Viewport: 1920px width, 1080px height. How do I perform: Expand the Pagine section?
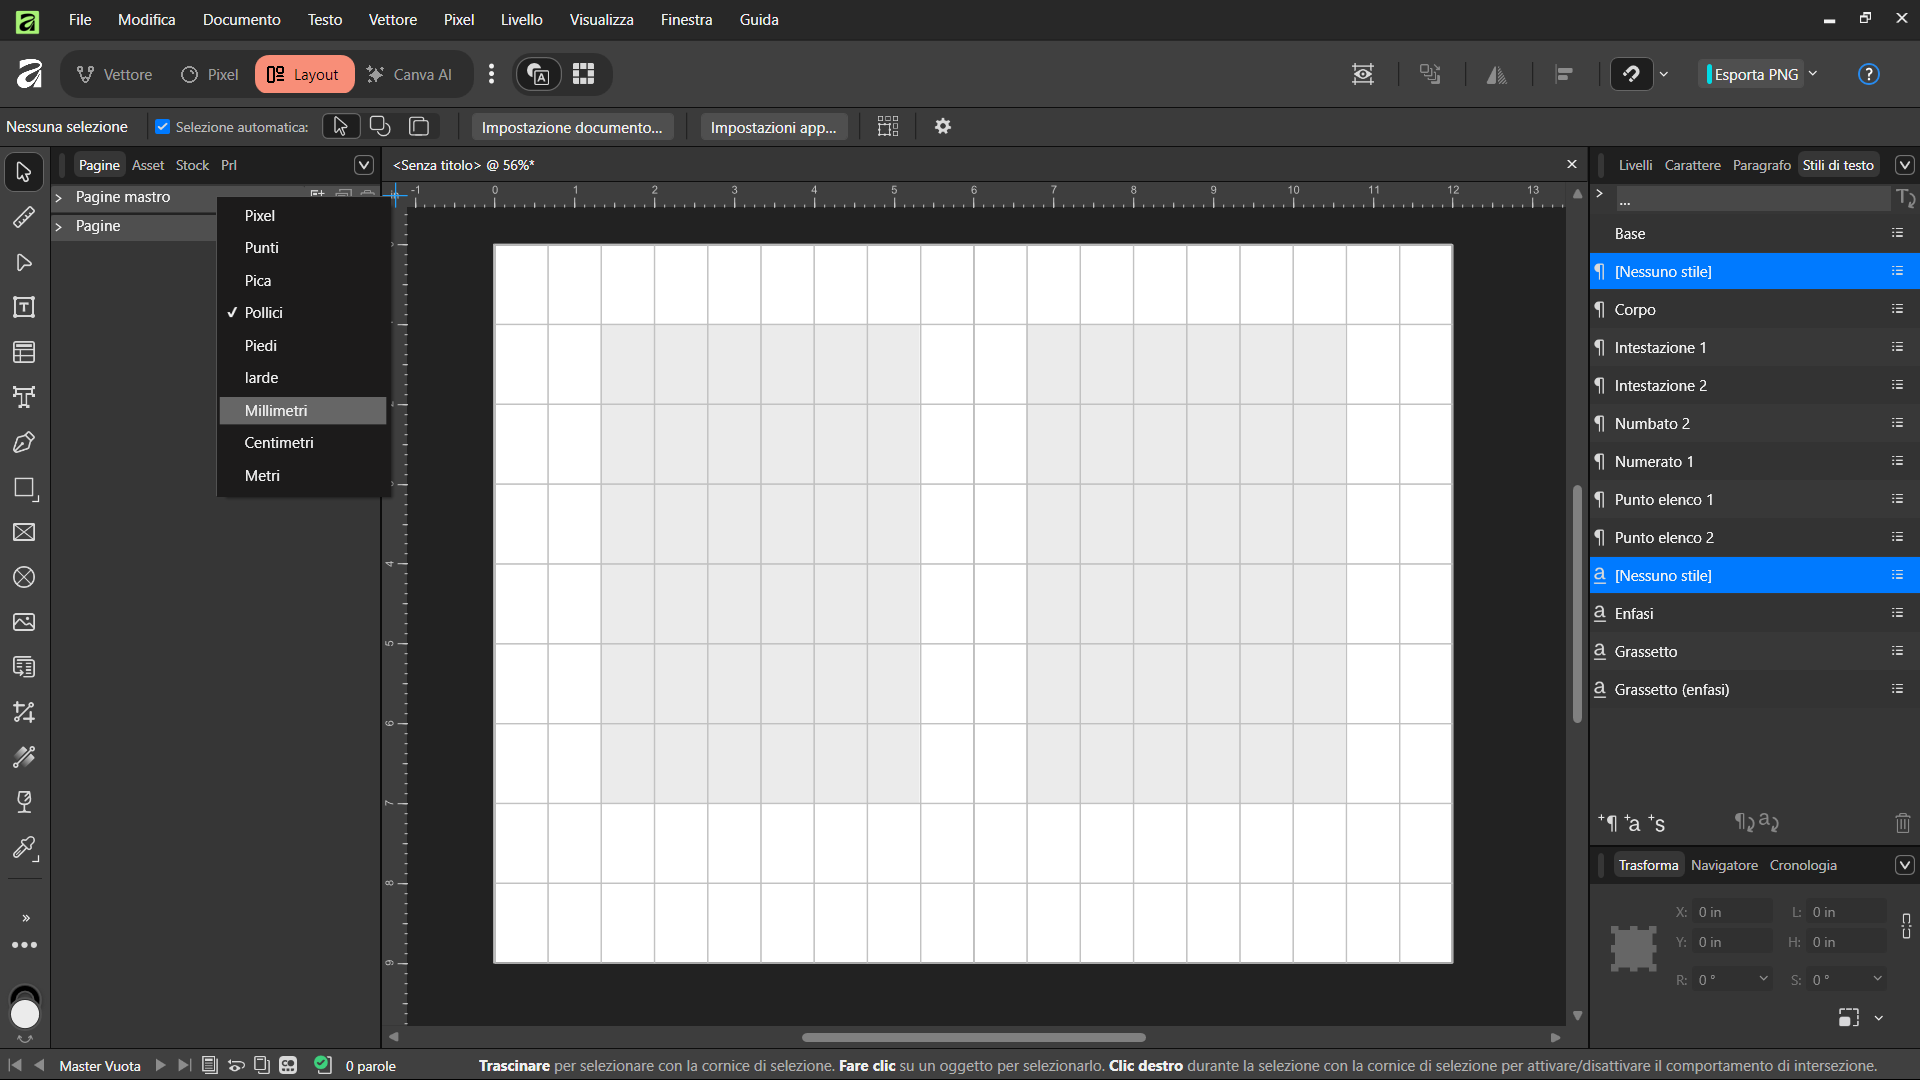(x=59, y=226)
